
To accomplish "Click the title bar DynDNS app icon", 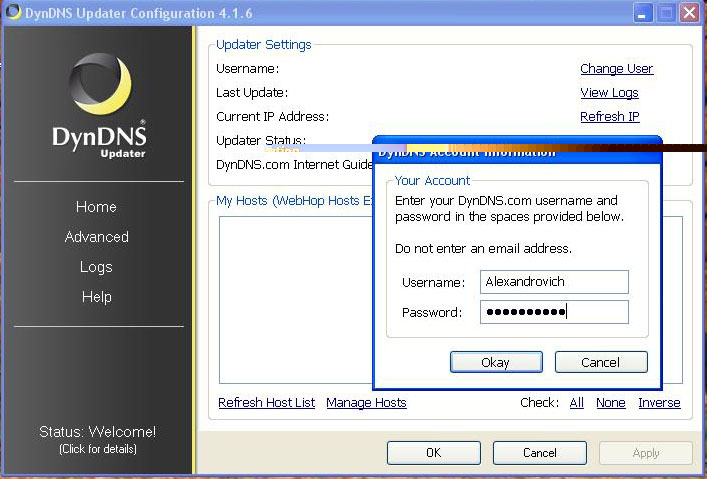I will tap(13, 12).
